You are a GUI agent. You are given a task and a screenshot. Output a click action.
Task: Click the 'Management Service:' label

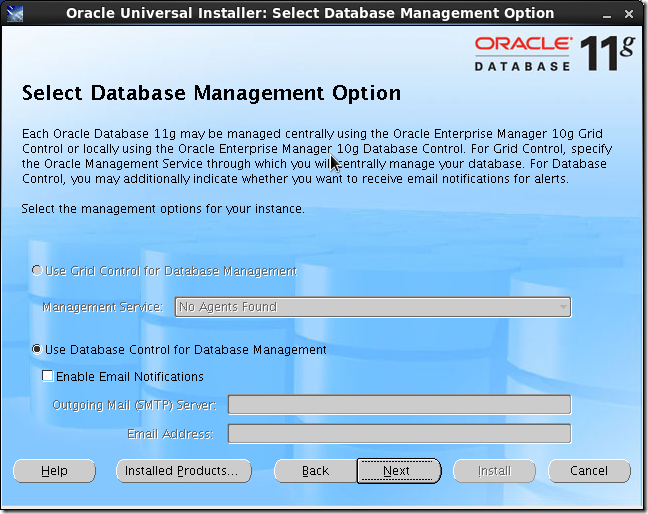[102, 307]
